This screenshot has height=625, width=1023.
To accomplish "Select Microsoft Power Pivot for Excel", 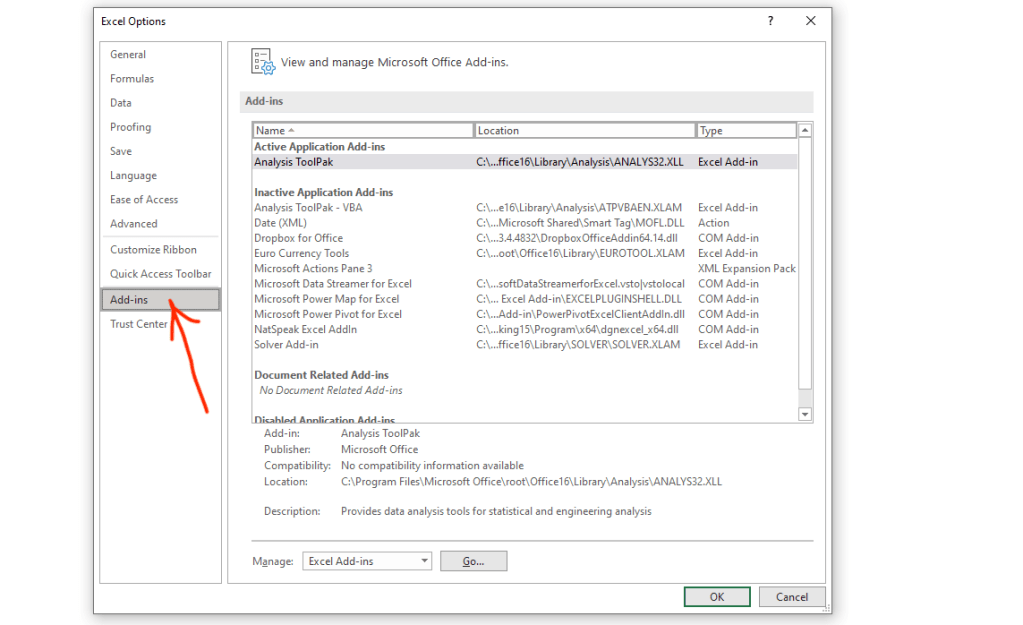I will tap(328, 314).
